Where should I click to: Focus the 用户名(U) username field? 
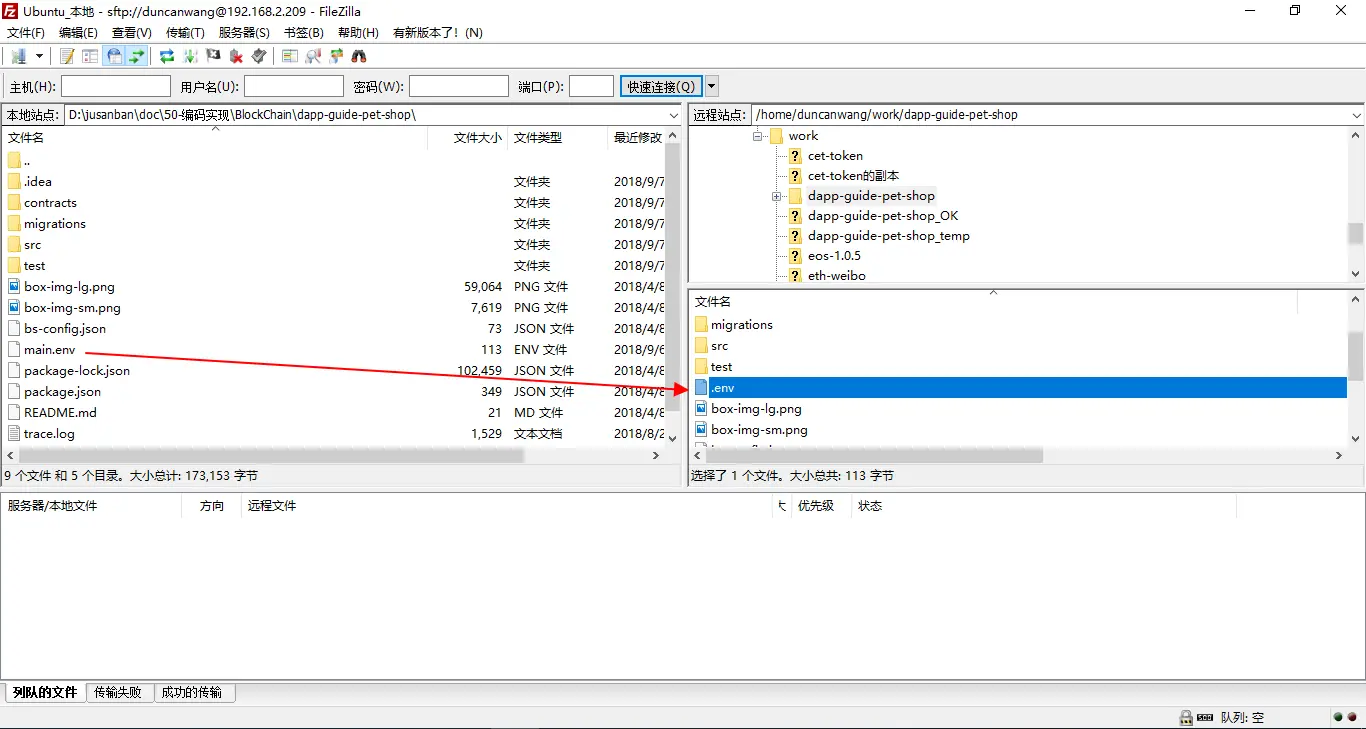tap(294, 87)
